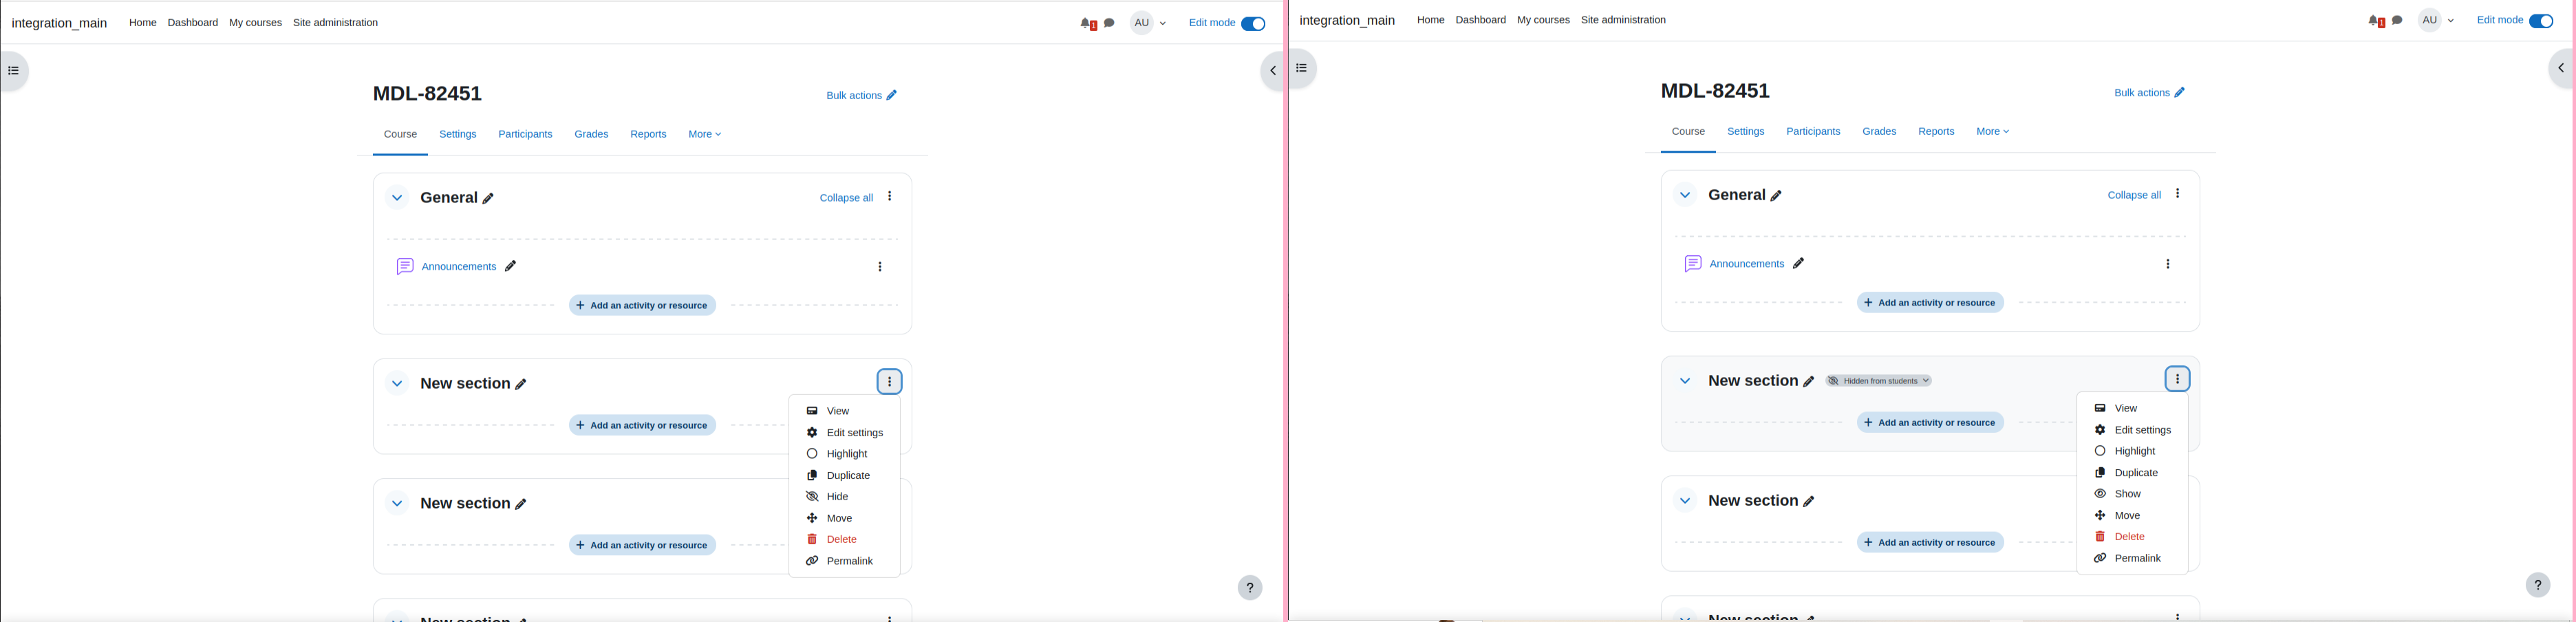Open Announcements link in left window
Image resolution: width=2576 pixels, height=622 pixels.
point(459,267)
